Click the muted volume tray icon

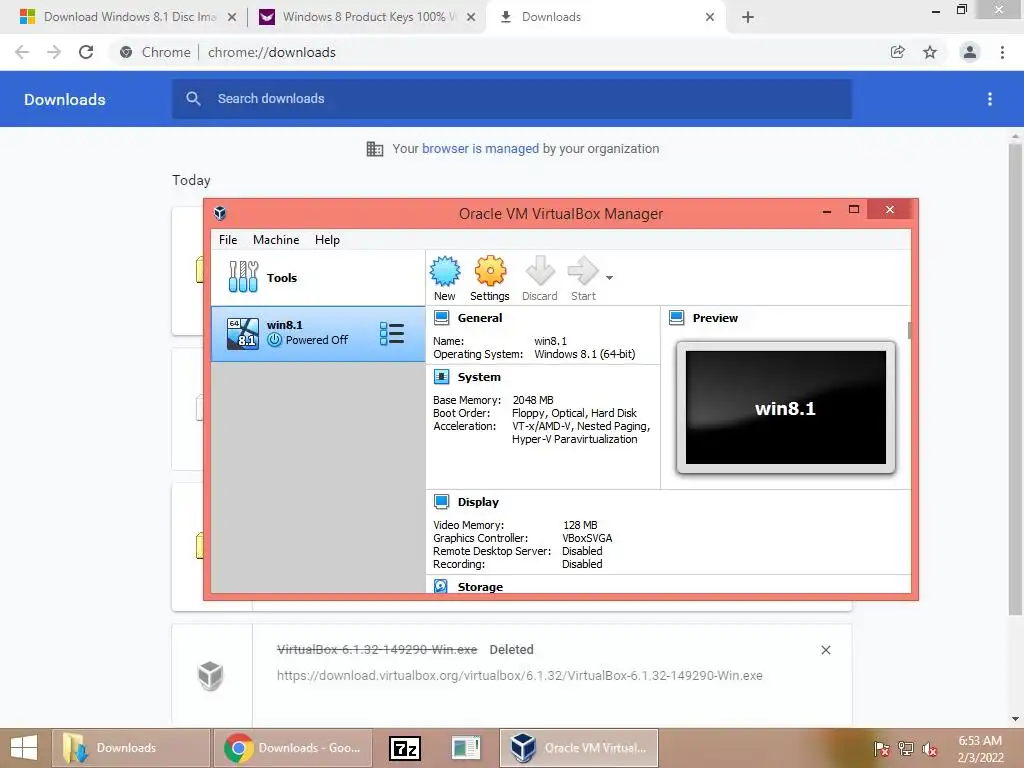coord(930,748)
